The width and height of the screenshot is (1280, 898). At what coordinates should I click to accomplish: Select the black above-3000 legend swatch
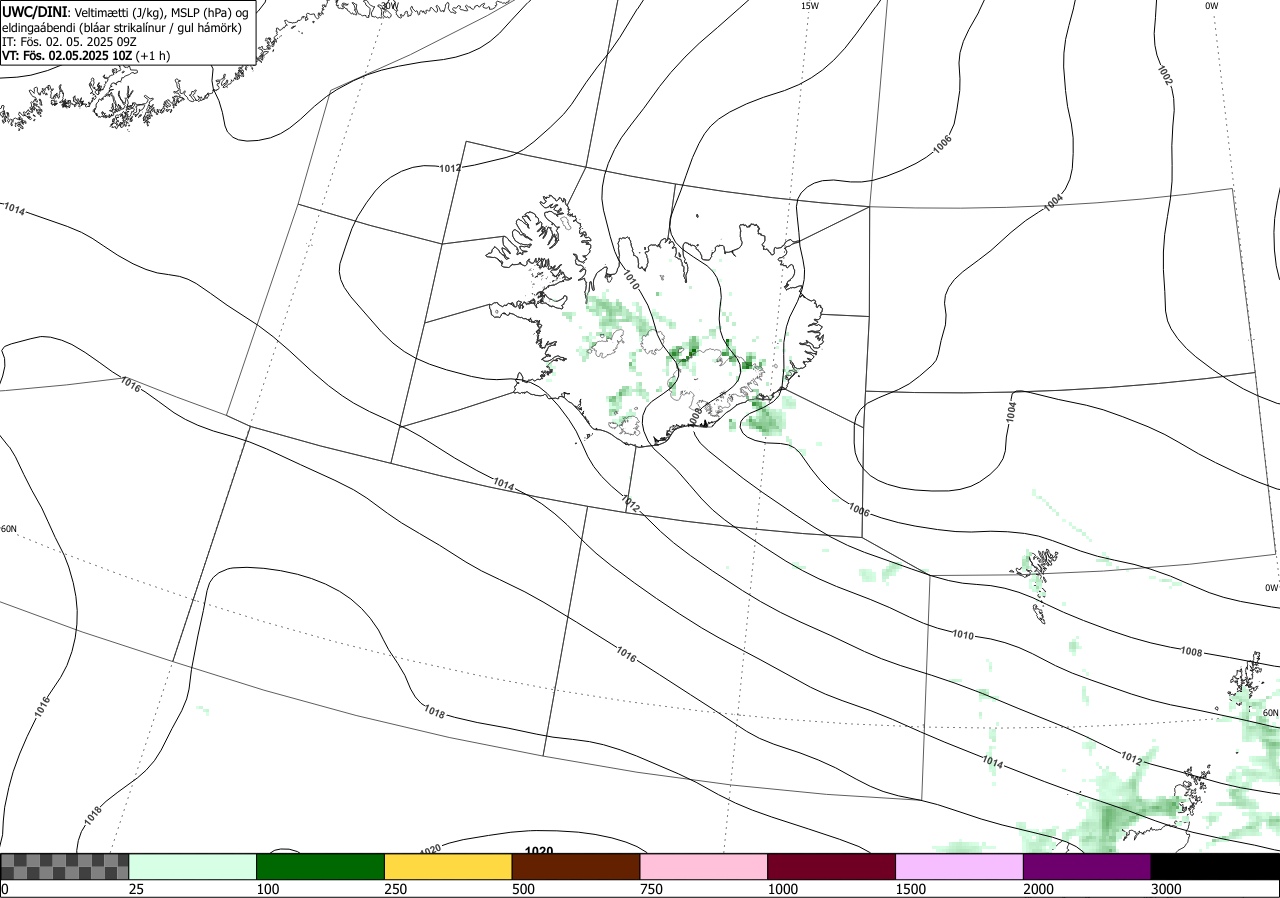[x=1215, y=866]
